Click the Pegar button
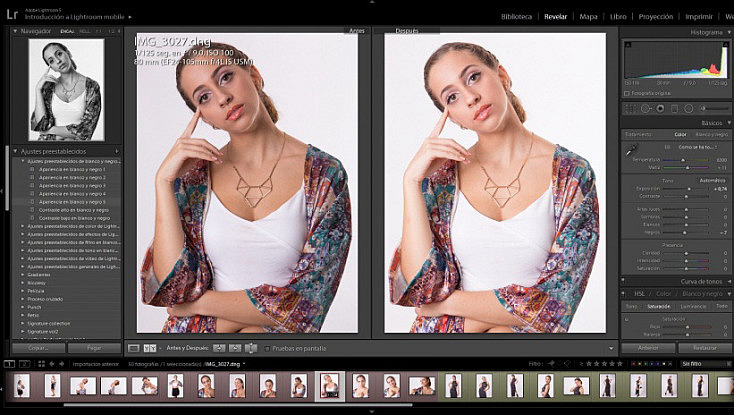734x415 pixels. (94, 348)
